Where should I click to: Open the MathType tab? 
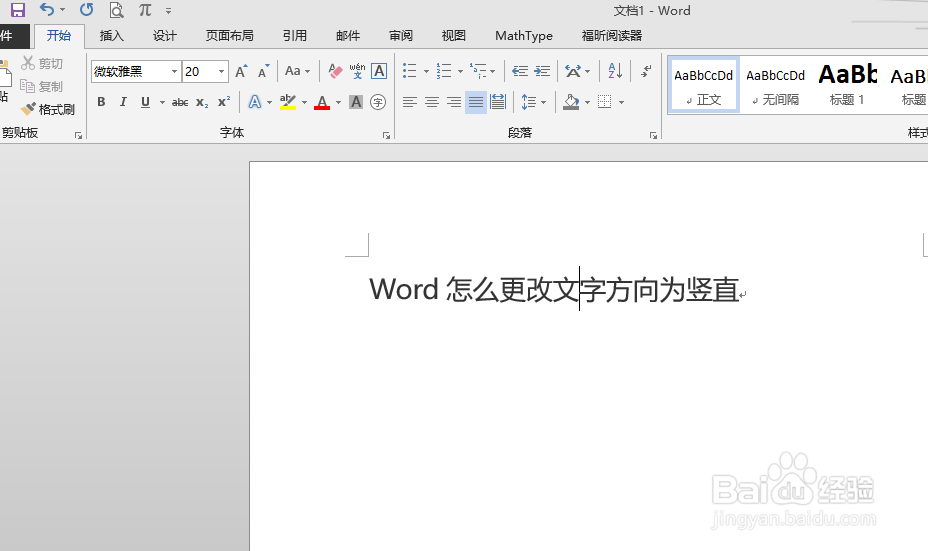coord(524,36)
